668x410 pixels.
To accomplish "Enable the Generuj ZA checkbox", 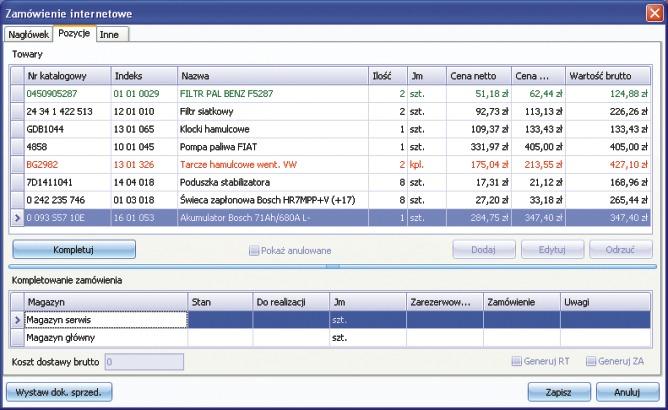I will 590,361.
